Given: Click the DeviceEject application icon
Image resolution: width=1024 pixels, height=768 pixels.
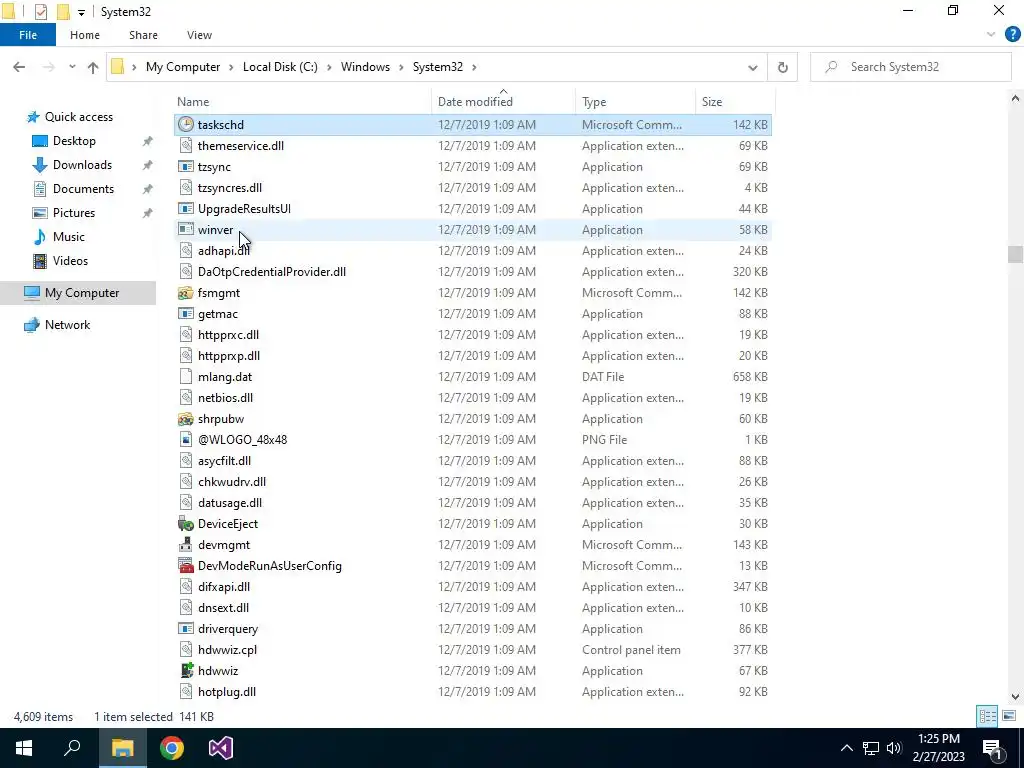Looking at the screenshot, I should tap(186, 524).
